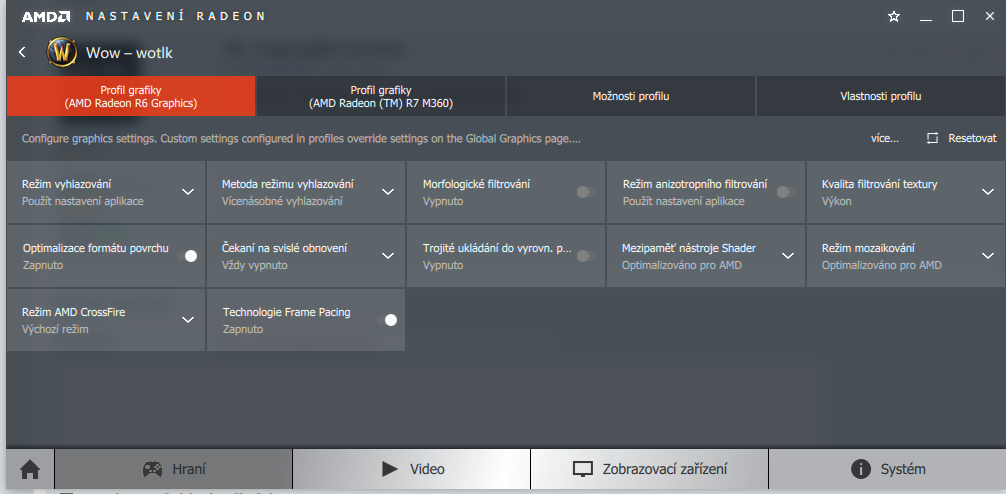Disable Technologie Frame Pacing switch
Viewport: 1006px width, 494px height.
387,320
